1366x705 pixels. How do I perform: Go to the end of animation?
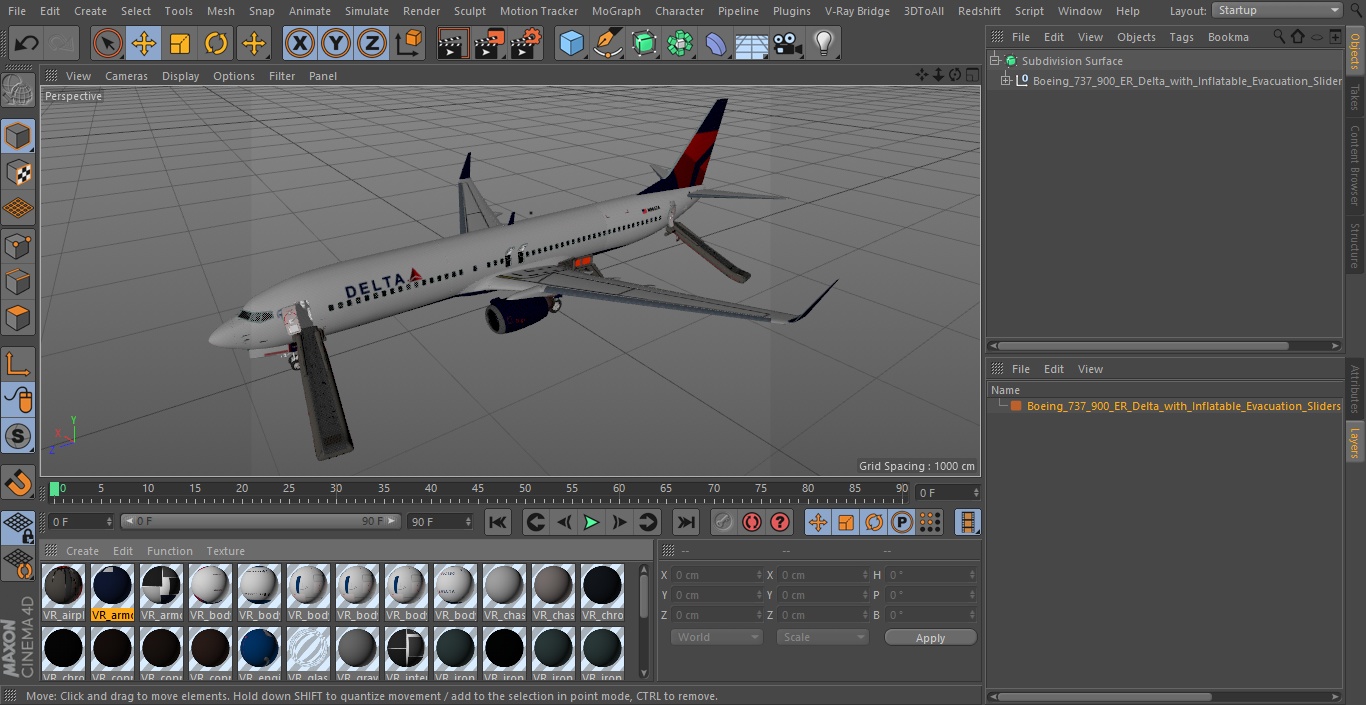point(685,522)
